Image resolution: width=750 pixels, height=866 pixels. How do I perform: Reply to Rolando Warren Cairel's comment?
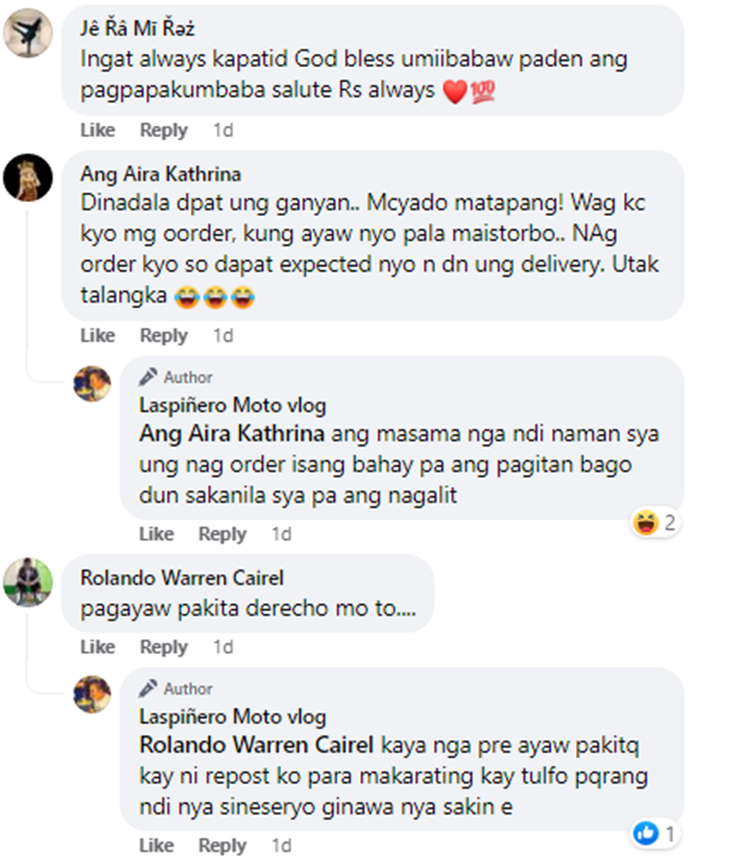pyautogui.click(x=163, y=647)
